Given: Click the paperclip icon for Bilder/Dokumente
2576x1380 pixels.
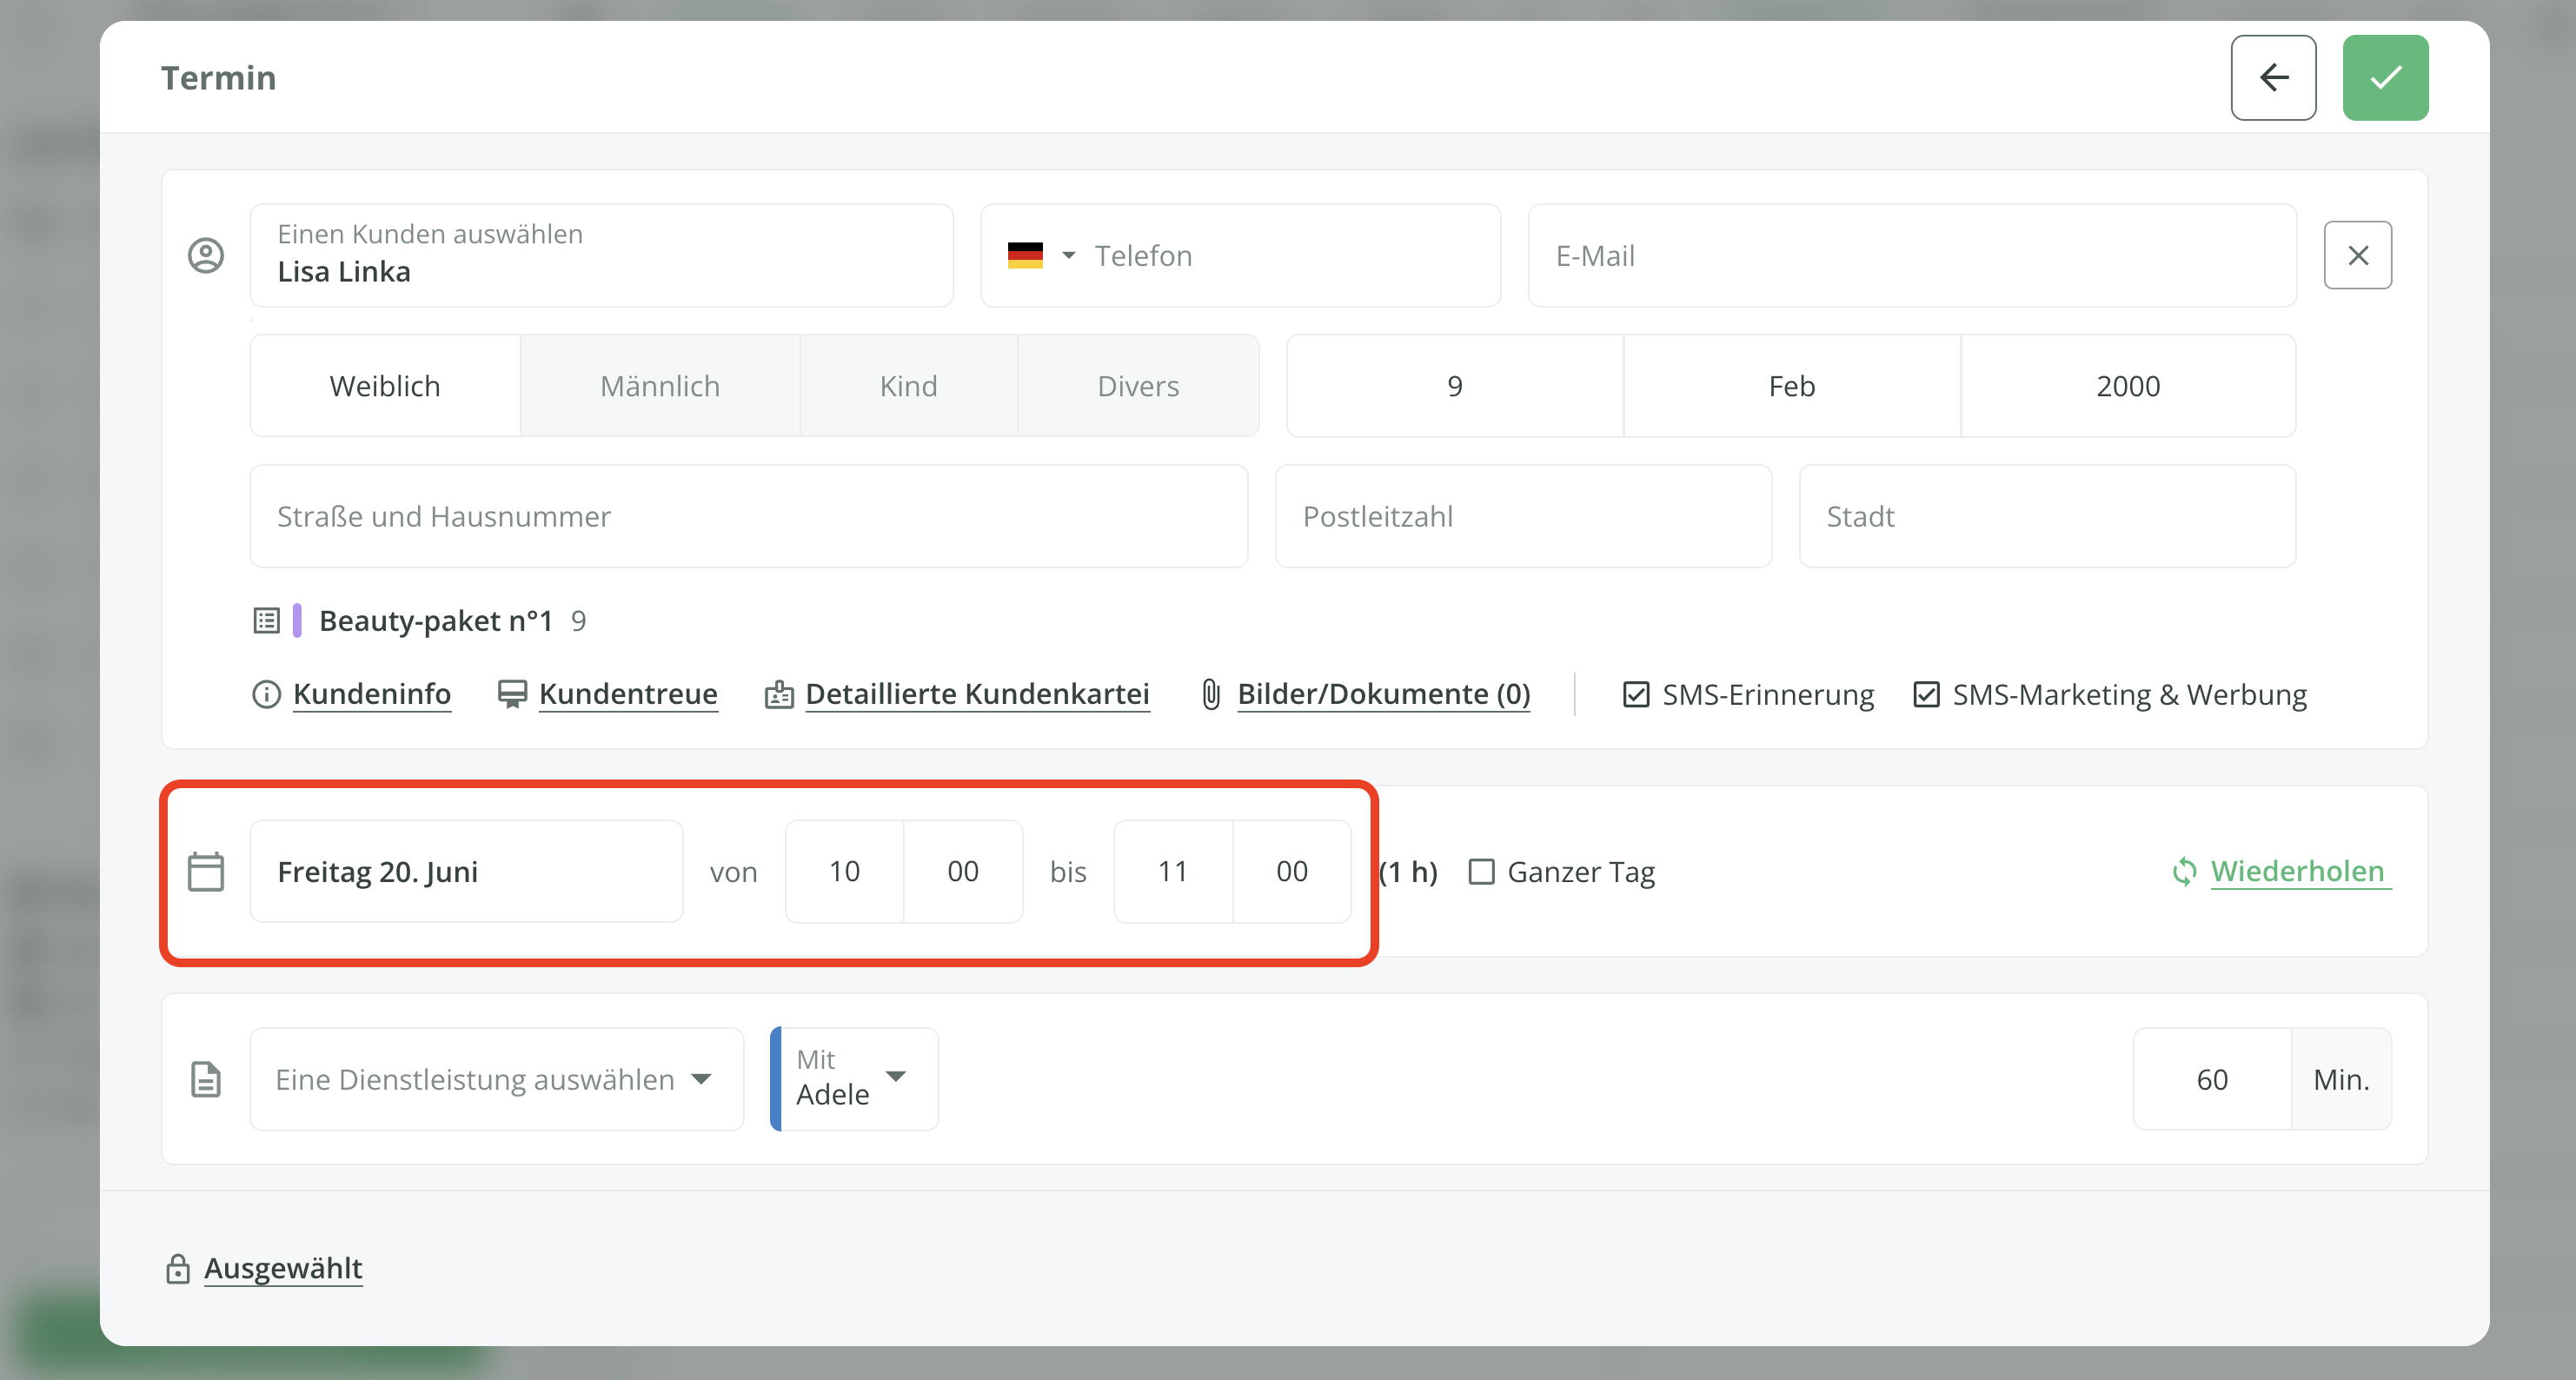Looking at the screenshot, I should (x=1210, y=694).
